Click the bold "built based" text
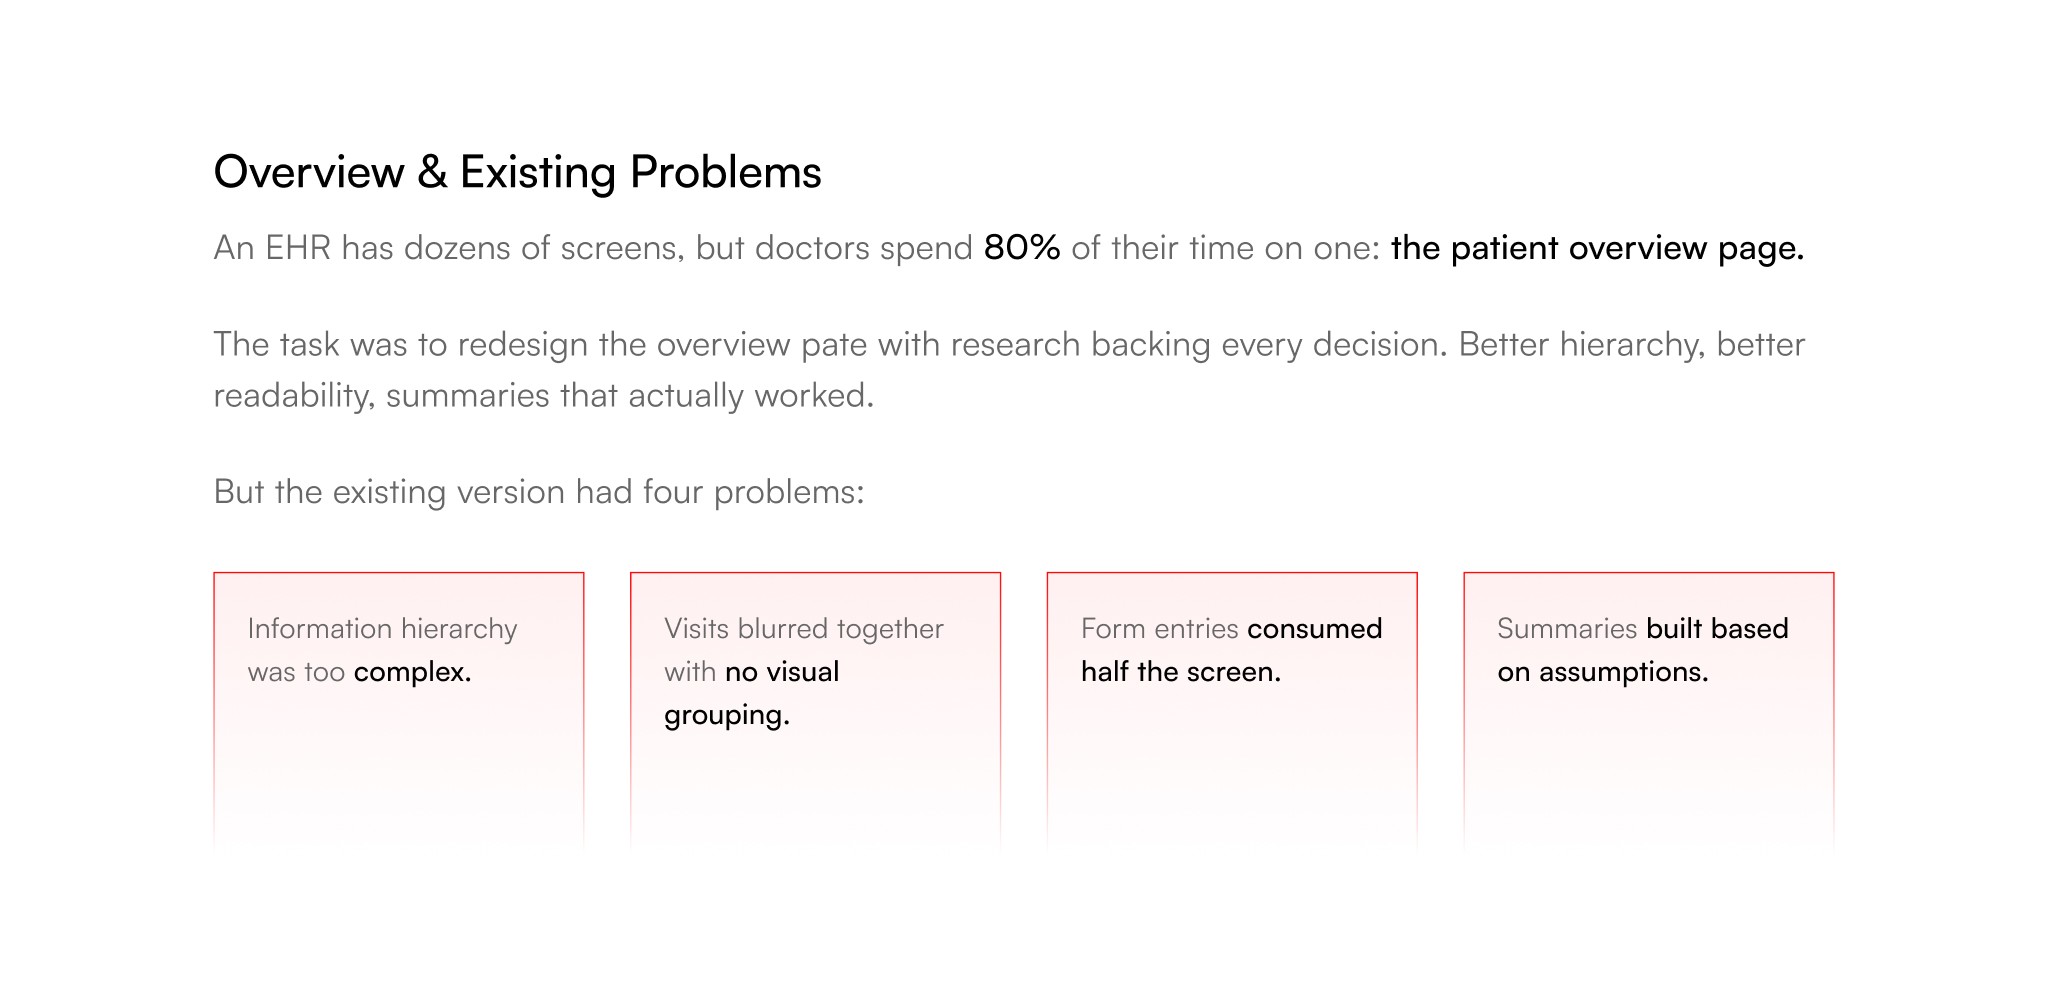The width and height of the screenshot is (2048, 999). [1717, 629]
